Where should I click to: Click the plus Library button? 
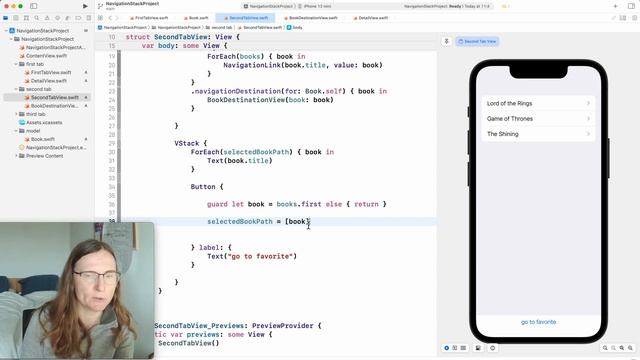click(615, 6)
